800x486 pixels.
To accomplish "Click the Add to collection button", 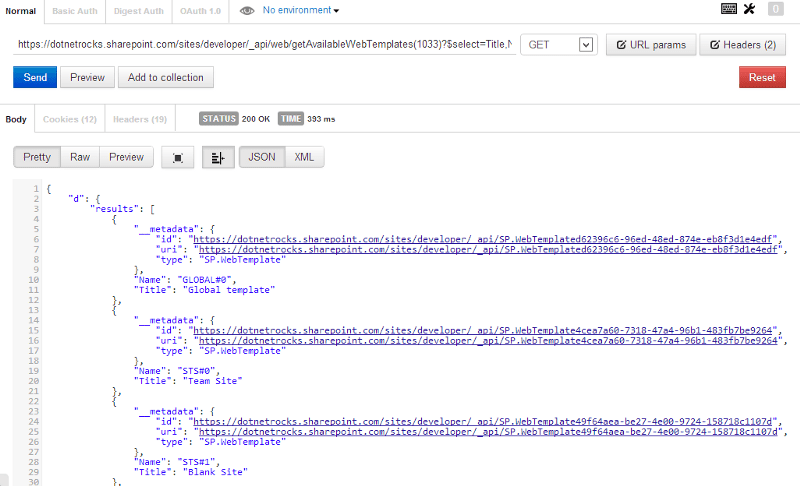I will point(165,77).
